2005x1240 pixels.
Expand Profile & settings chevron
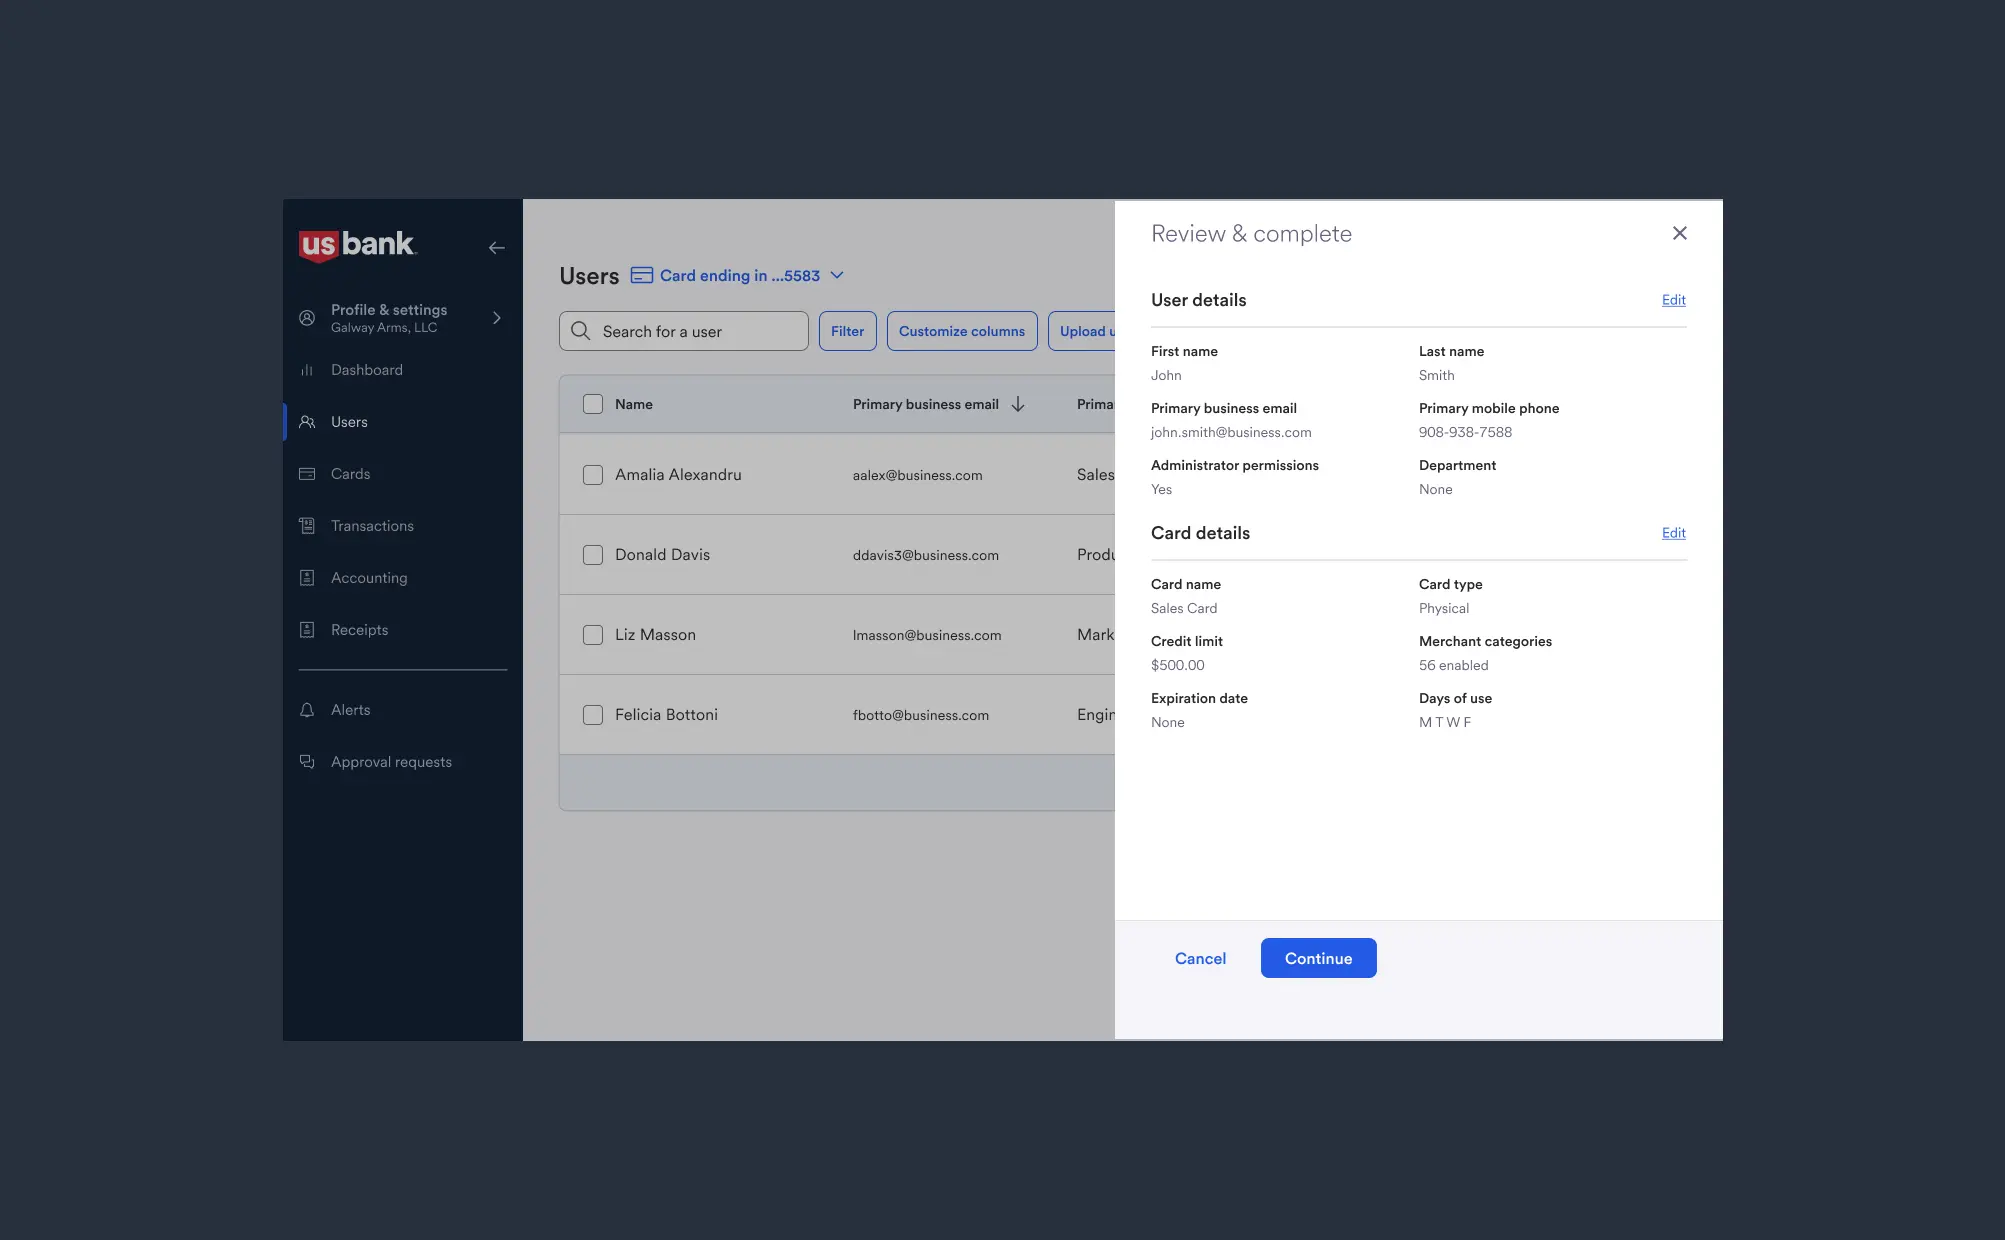(x=497, y=318)
